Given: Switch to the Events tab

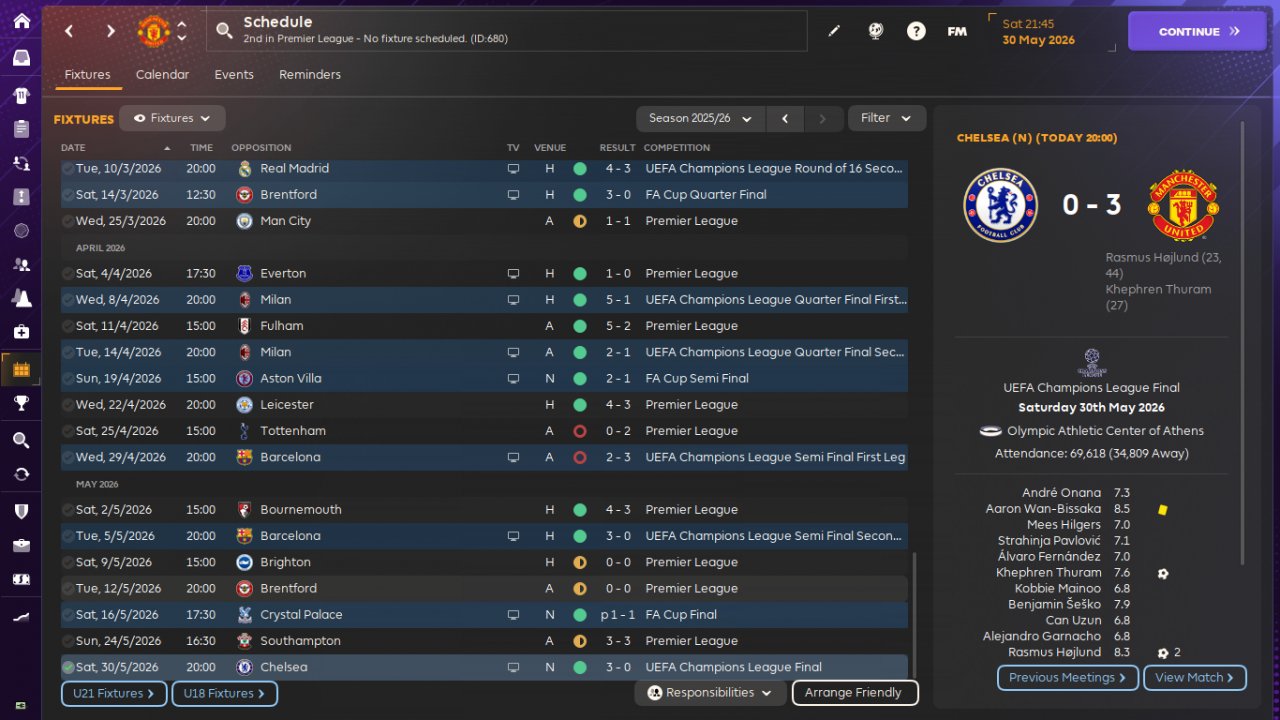Looking at the screenshot, I should 234,75.
